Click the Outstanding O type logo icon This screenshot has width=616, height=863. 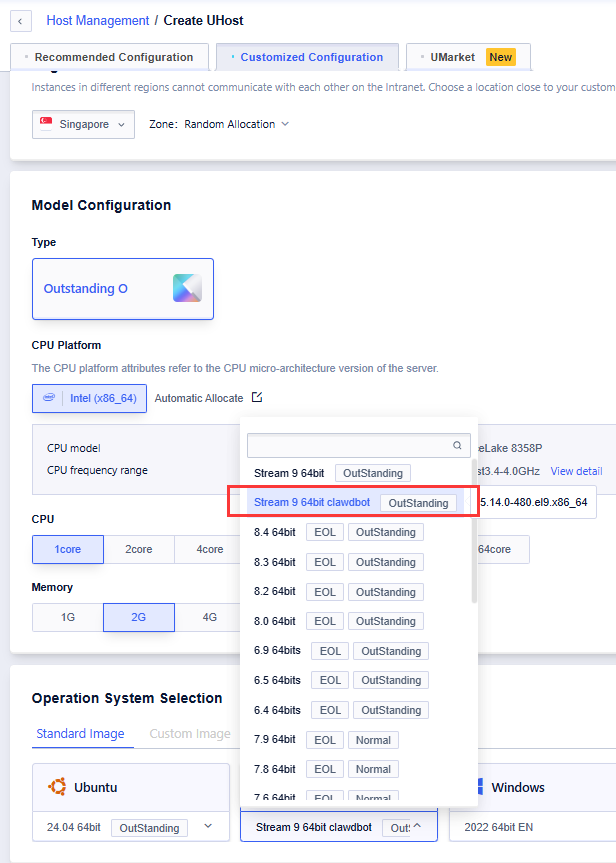(187, 288)
